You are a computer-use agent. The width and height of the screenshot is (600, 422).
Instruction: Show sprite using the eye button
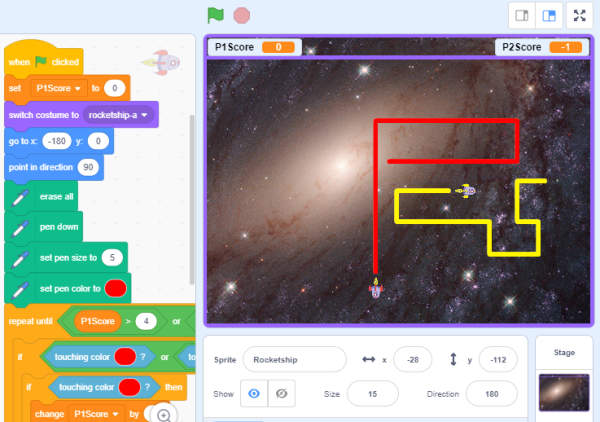pyautogui.click(x=254, y=394)
